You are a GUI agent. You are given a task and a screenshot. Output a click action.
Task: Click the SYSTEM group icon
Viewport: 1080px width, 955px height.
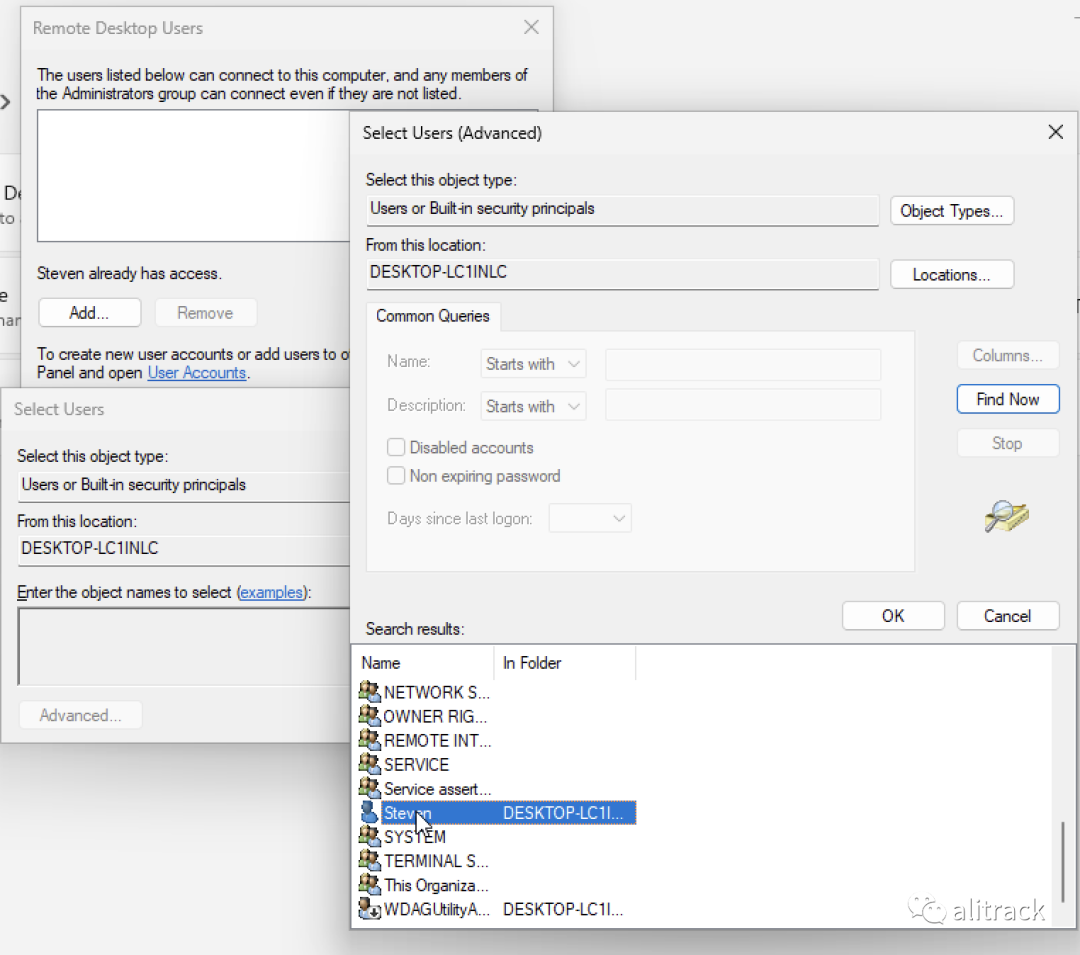[x=370, y=837]
